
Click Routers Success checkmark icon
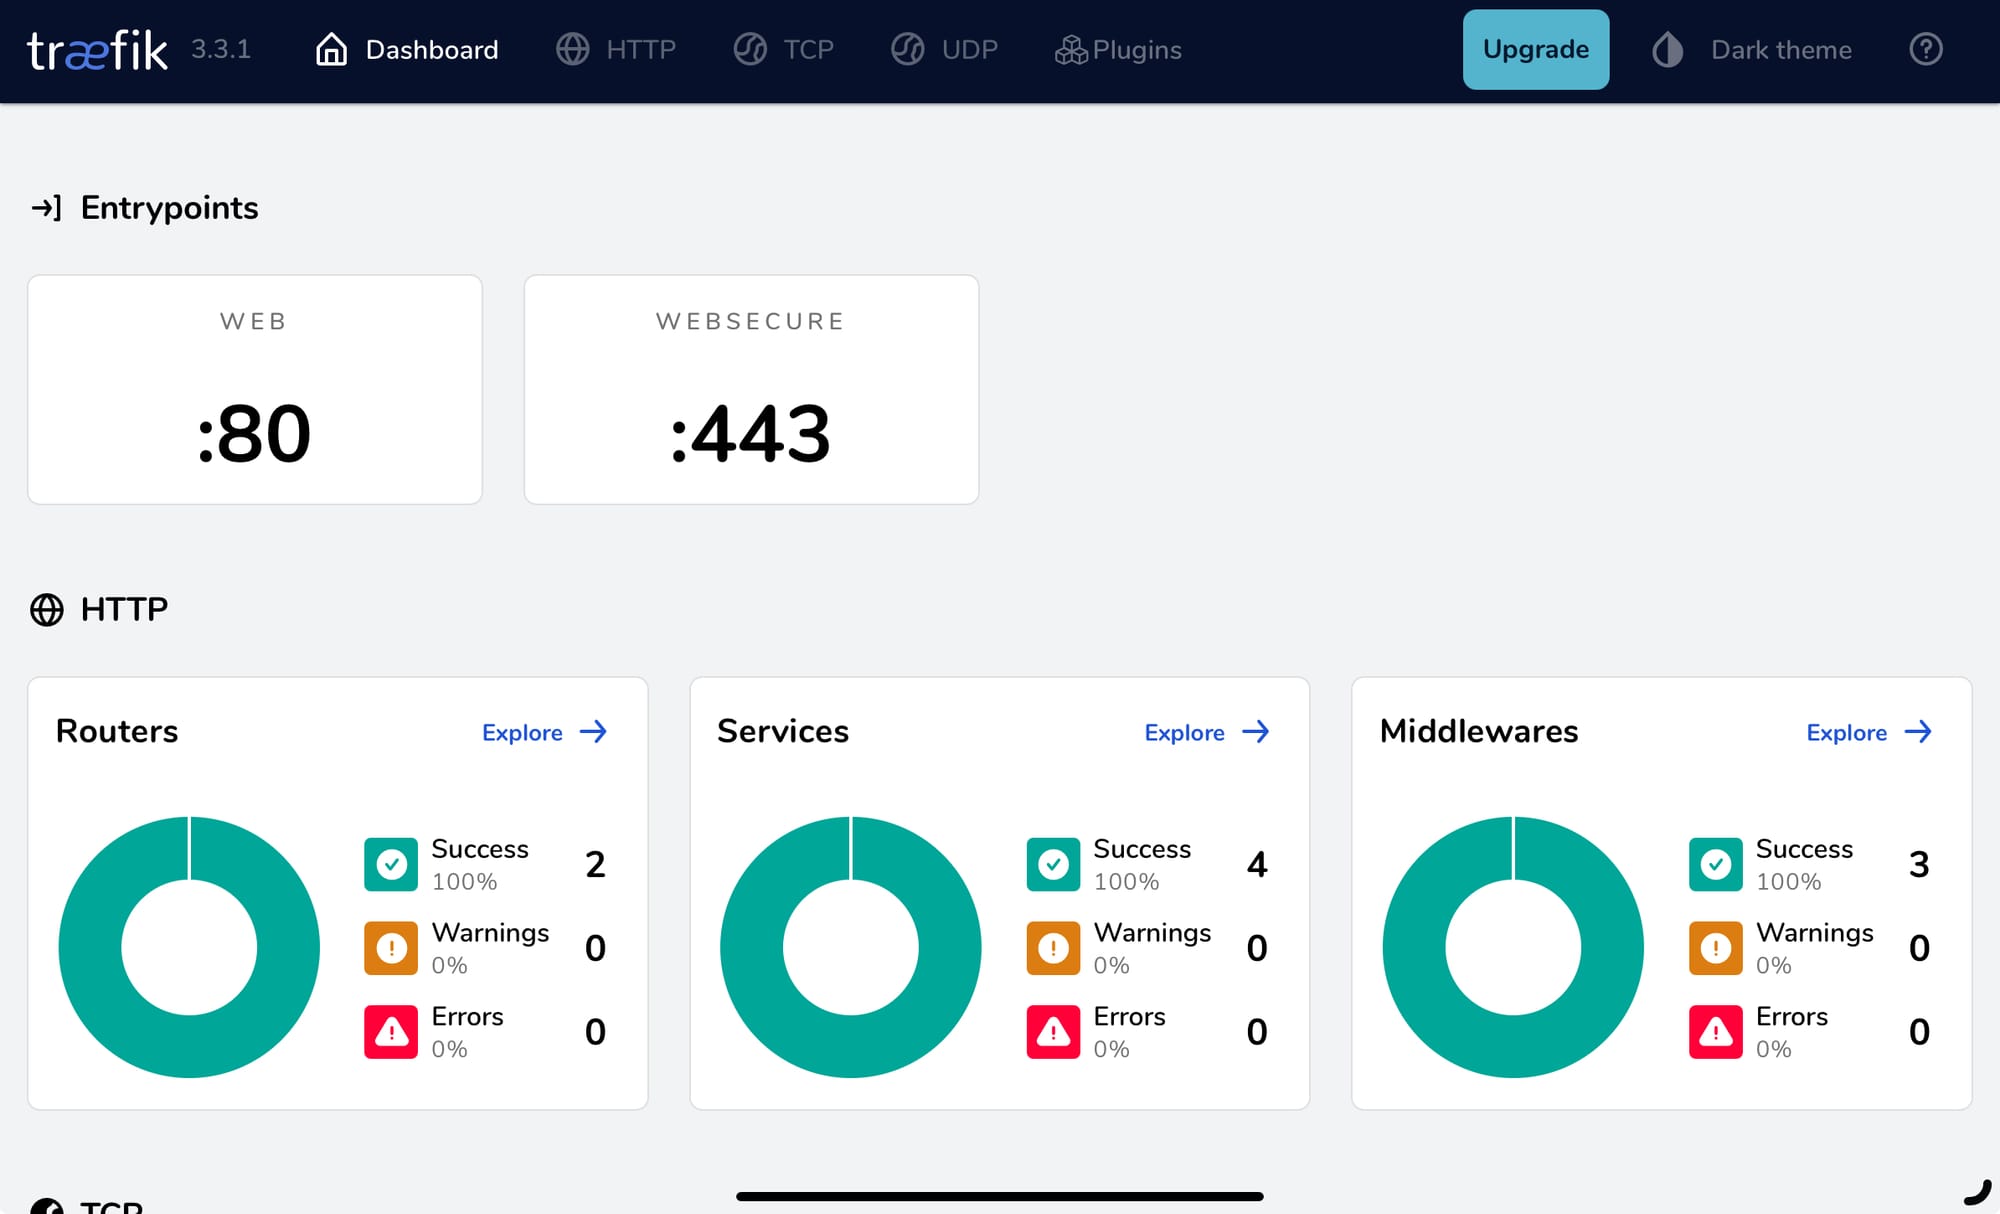click(x=391, y=864)
